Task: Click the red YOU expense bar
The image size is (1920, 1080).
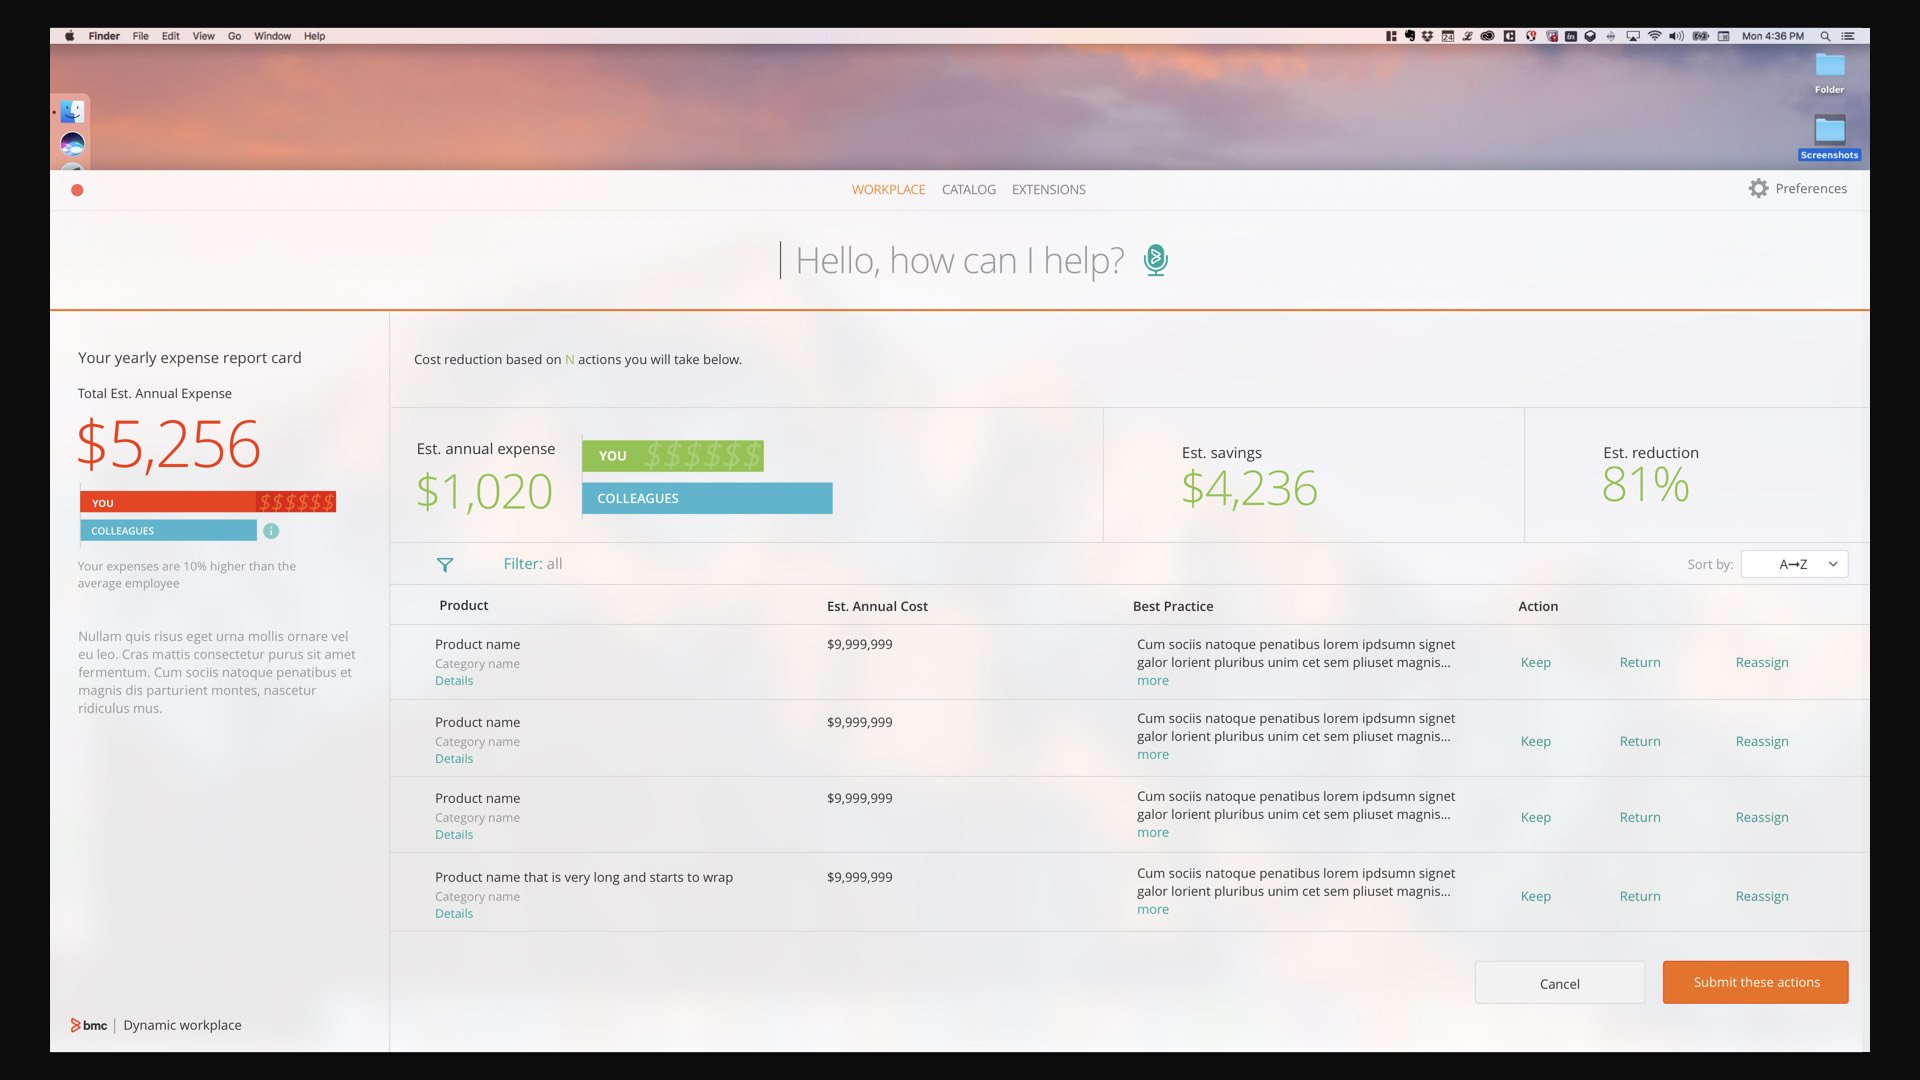Action: click(x=208, y=502)
